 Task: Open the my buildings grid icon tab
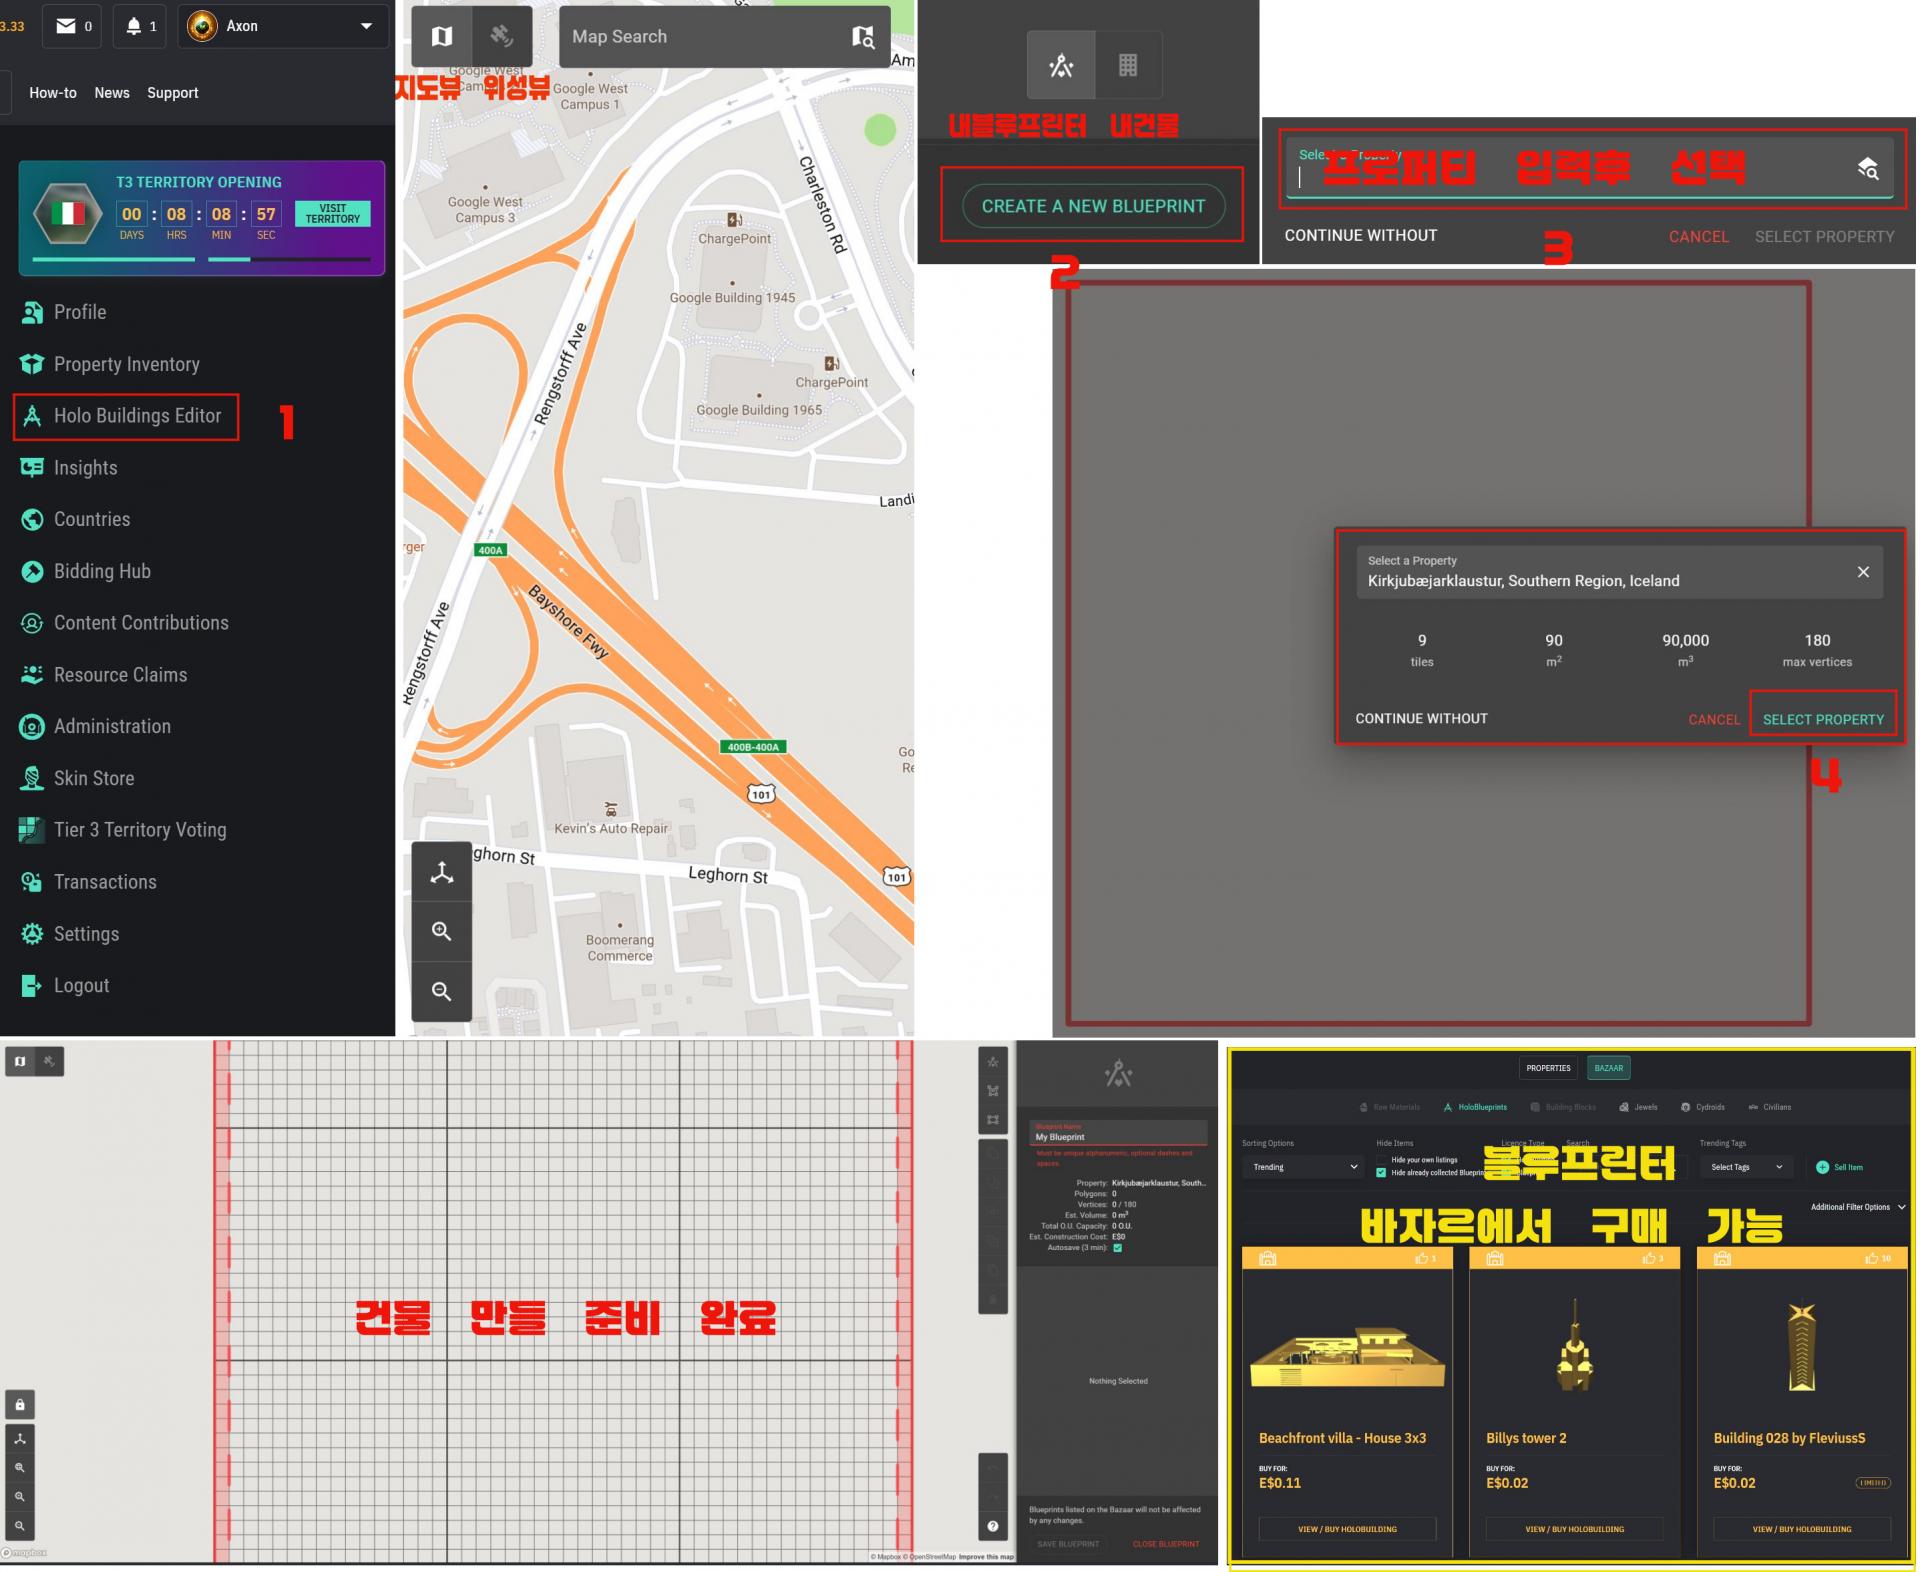click(x=1128, y=66)
